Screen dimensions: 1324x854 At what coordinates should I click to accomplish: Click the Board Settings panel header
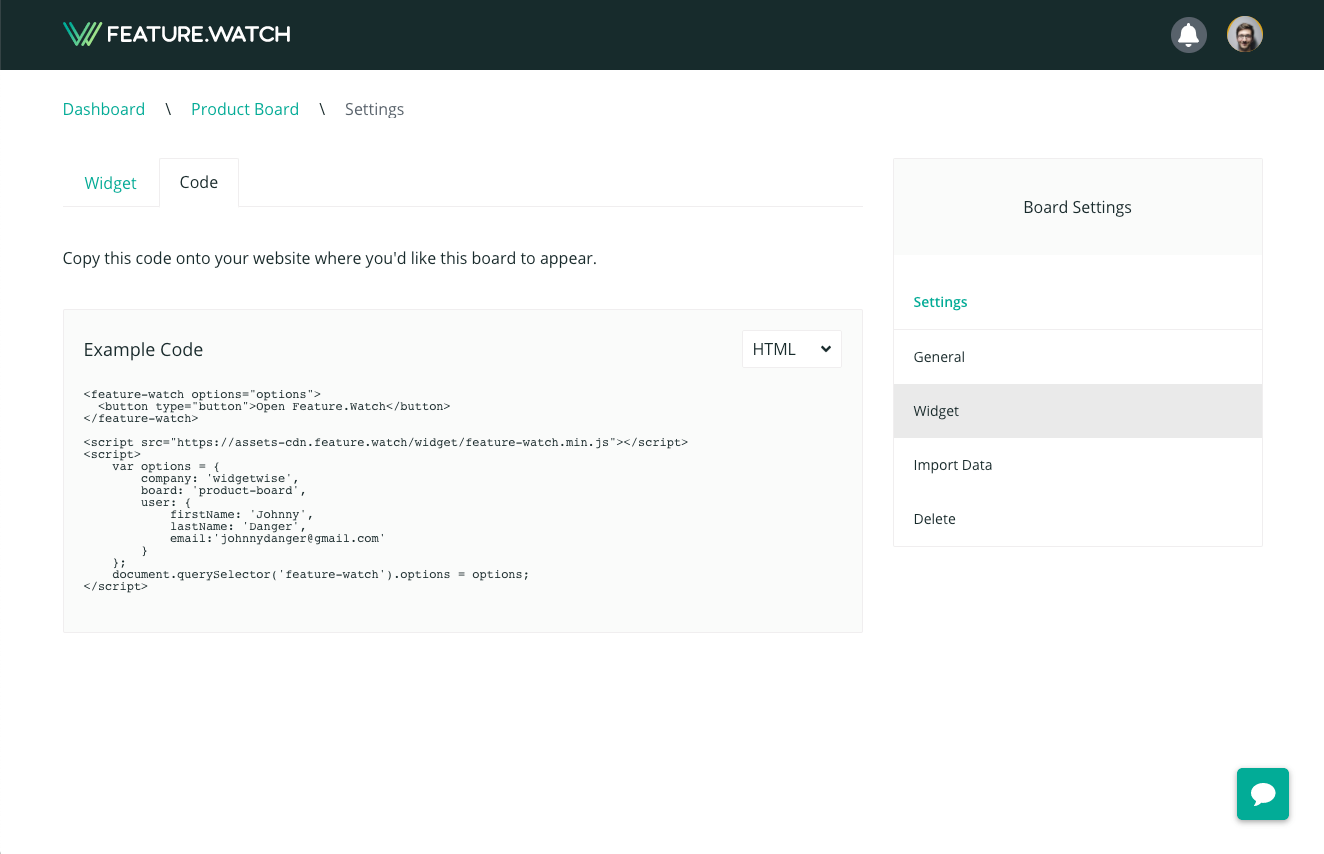pyautogui.click(x=1077, y=207)
